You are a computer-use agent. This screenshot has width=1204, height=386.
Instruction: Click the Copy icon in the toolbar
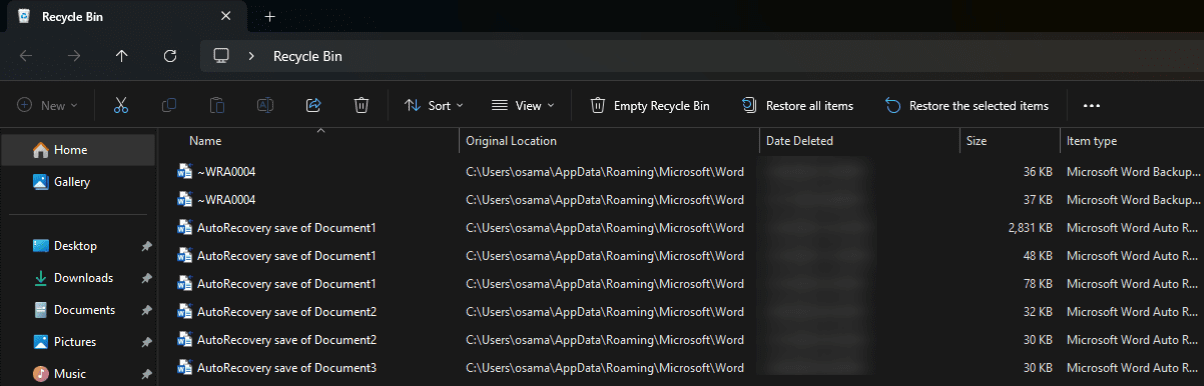pyautogui.click(x=169, y=105)
